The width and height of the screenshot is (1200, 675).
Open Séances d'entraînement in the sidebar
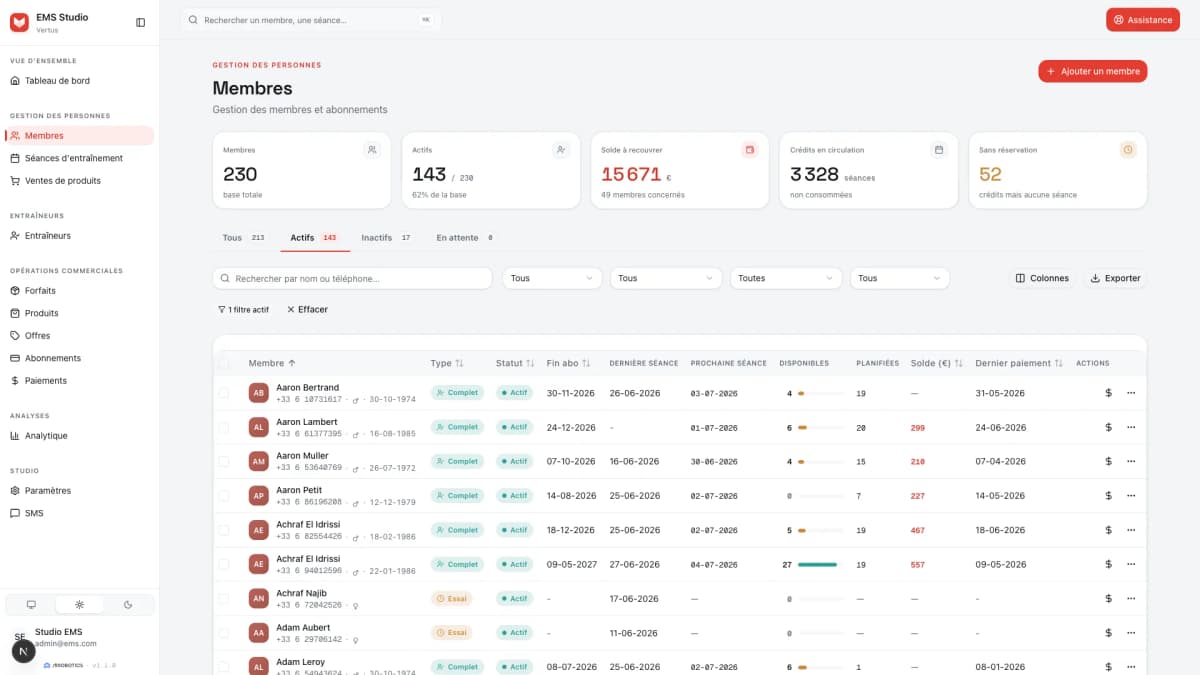pyautogui.click(x=80, y=158)
